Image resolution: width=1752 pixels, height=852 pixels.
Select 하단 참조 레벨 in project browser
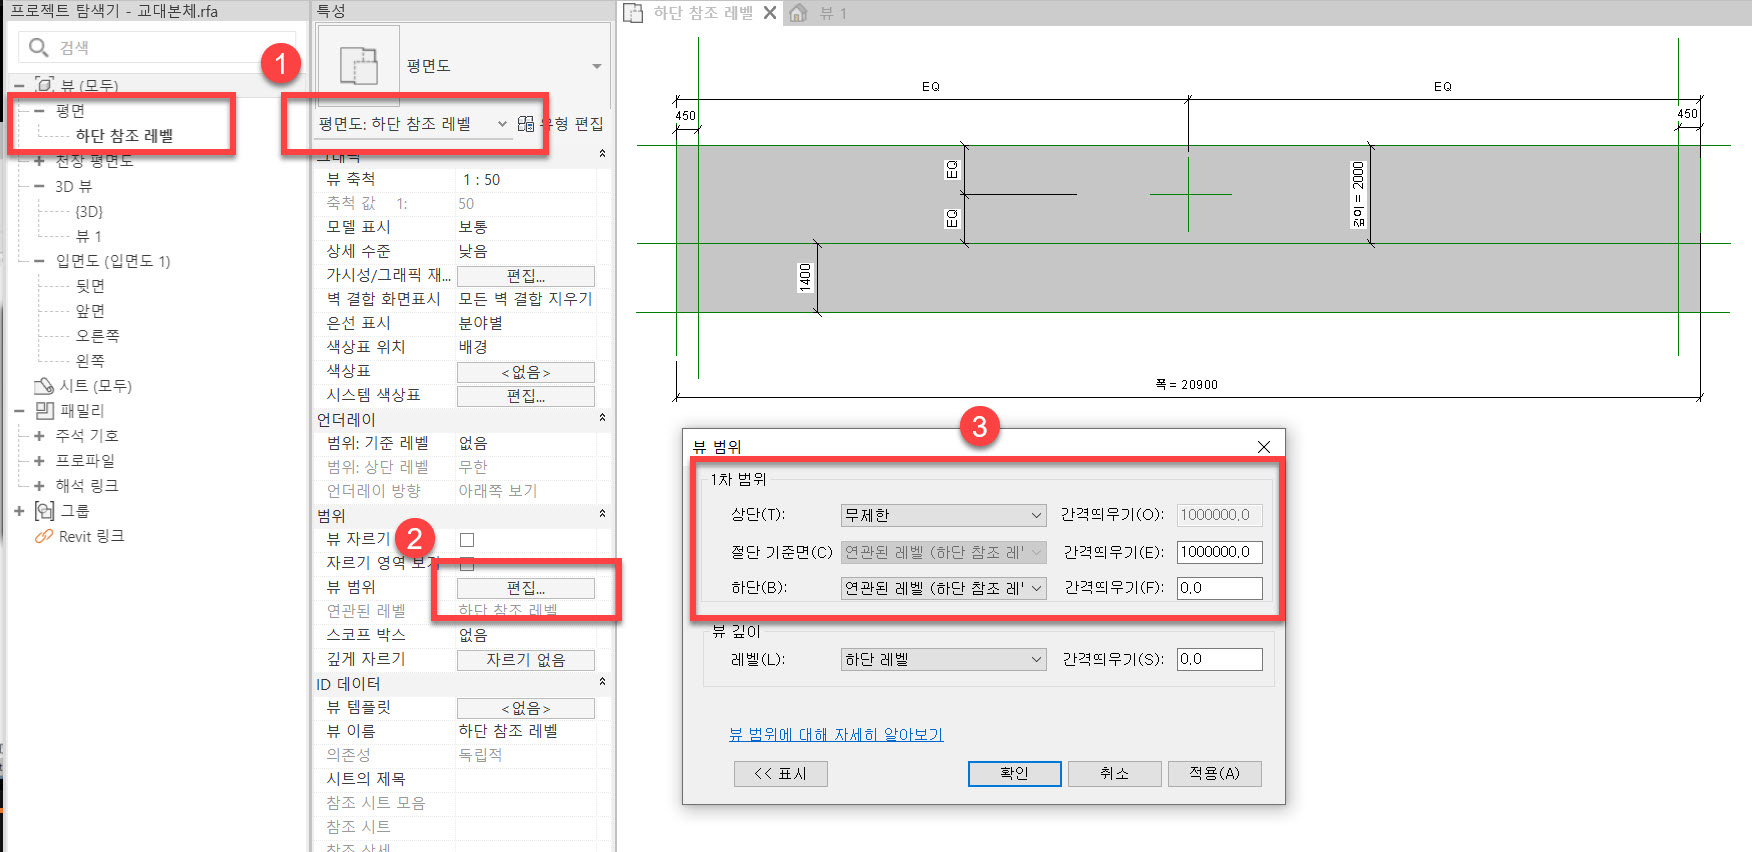click(124, 136)
